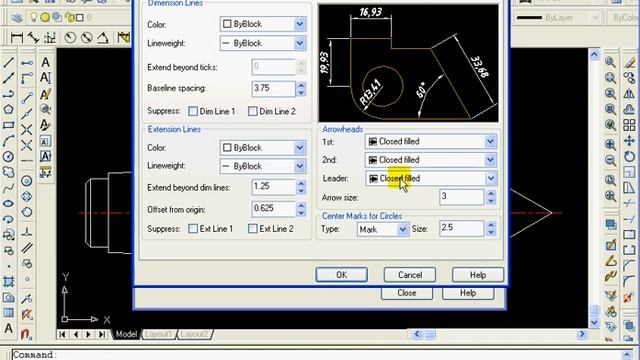This screenshot has height=360, width=640.
Task: Click Help in the background dialog
Action: 468,293
